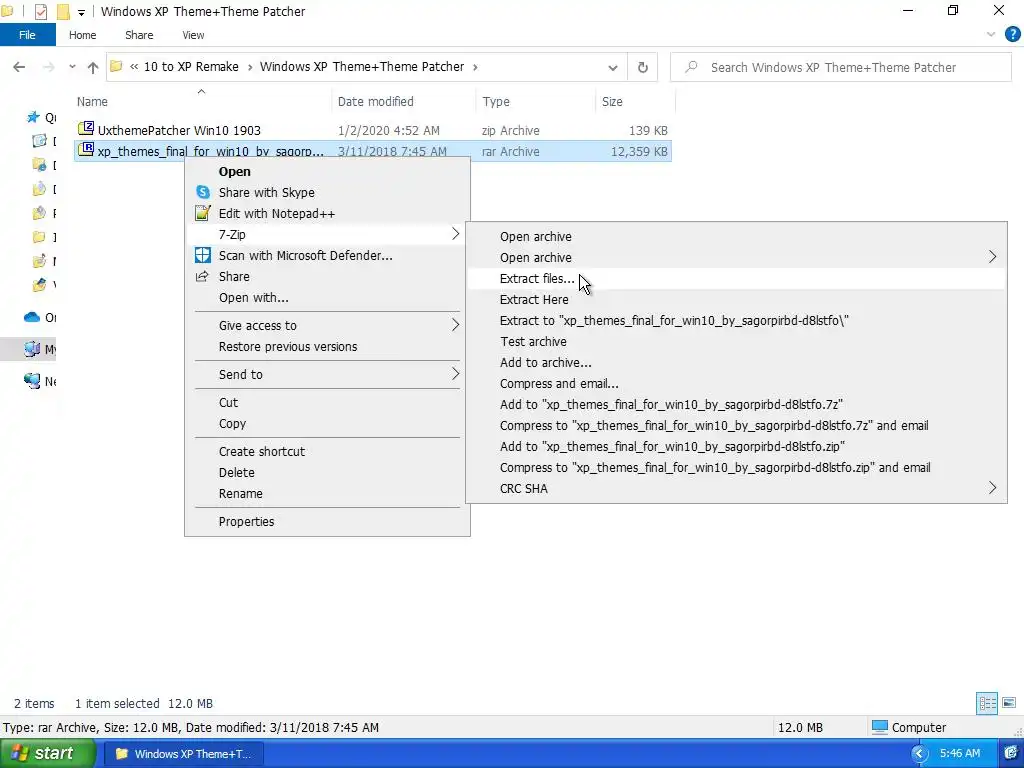
Task: Open OneDrive in navigation pane
Action: [40, 317]
